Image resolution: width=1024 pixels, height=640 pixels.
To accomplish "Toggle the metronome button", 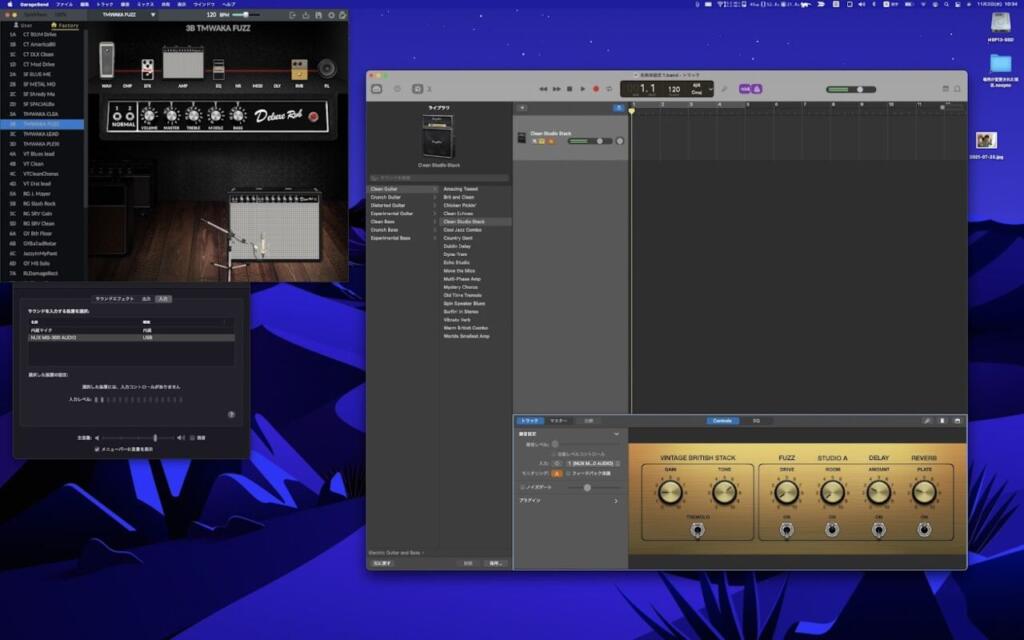I will point(757,89).
